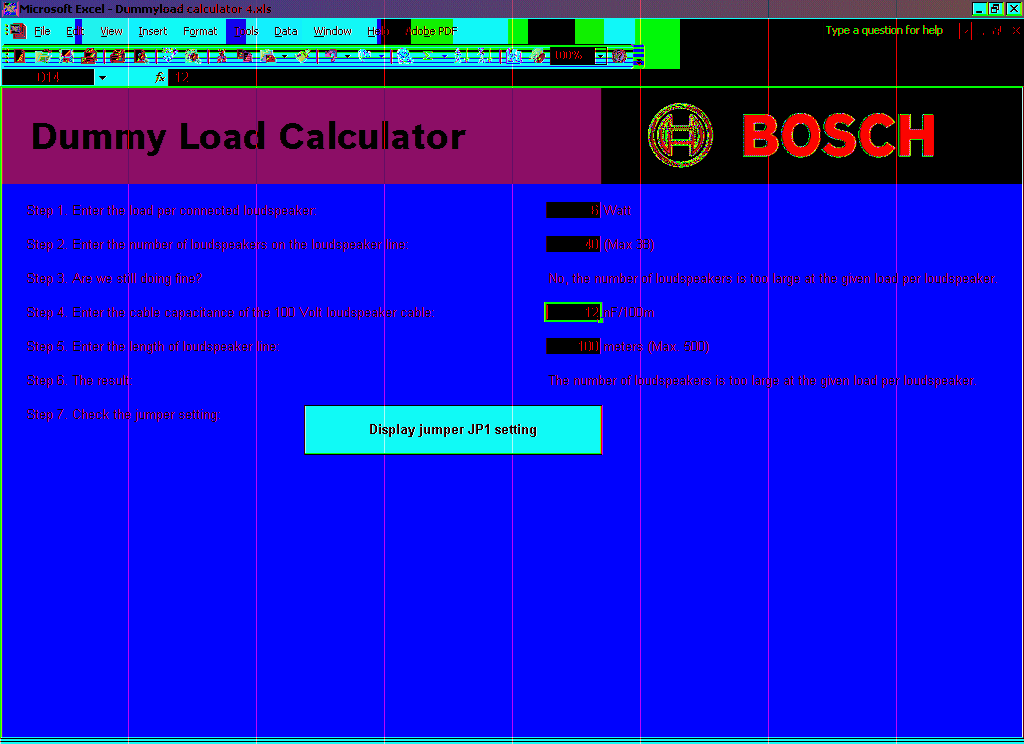The width and height of the screenshot is (1024, 744).
Task: Open the Chart Wizard toolbar icon
Action: point(514,56)
